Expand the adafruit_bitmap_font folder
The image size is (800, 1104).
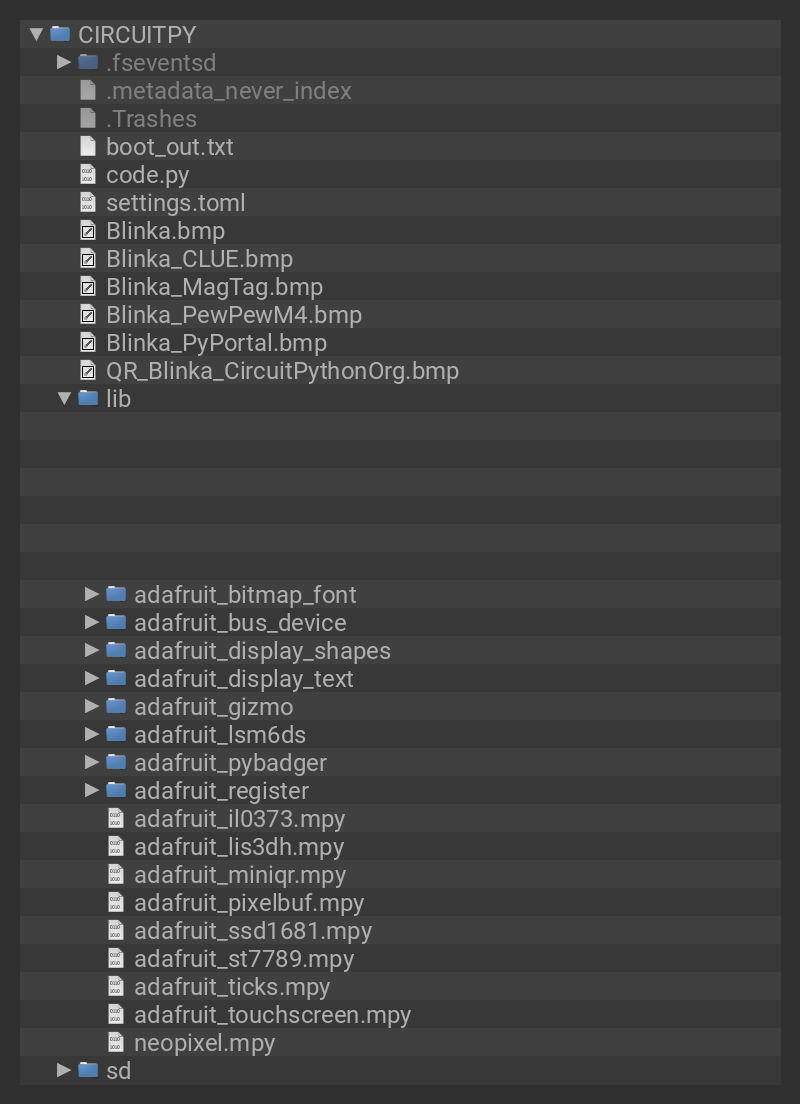coord(93,595)
